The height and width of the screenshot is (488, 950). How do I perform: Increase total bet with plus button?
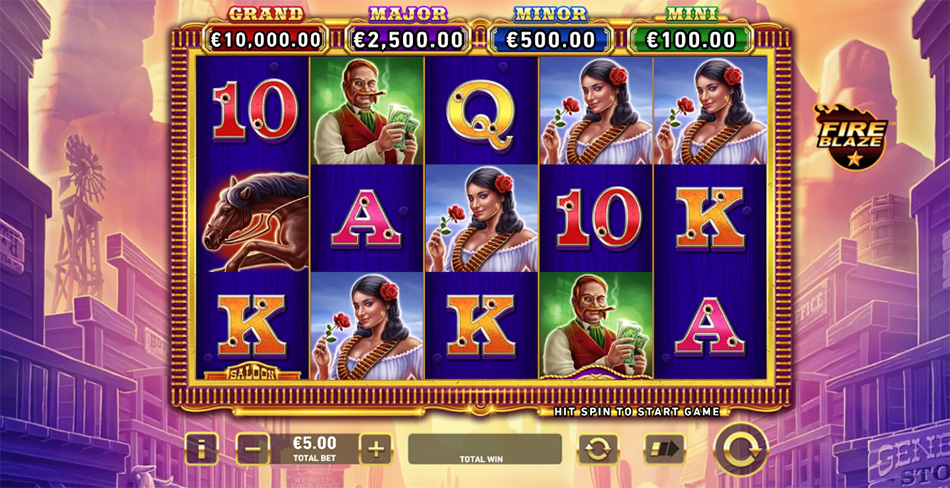[376, 449]
